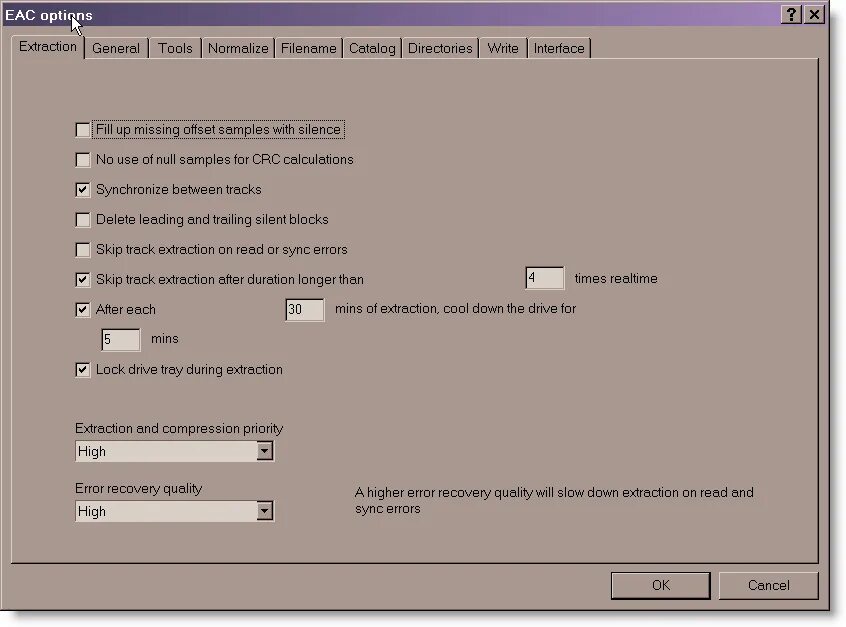
Task: Uncheck Synchronize between tracks
Action: pos(83,190)
